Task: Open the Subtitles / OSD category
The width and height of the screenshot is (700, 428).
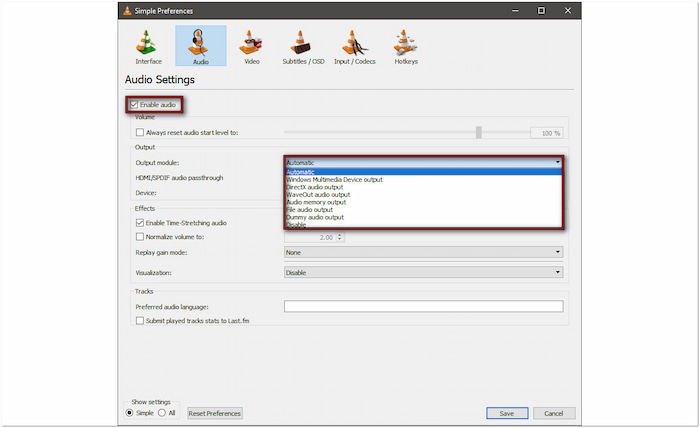Action: [x=303, y=46]
